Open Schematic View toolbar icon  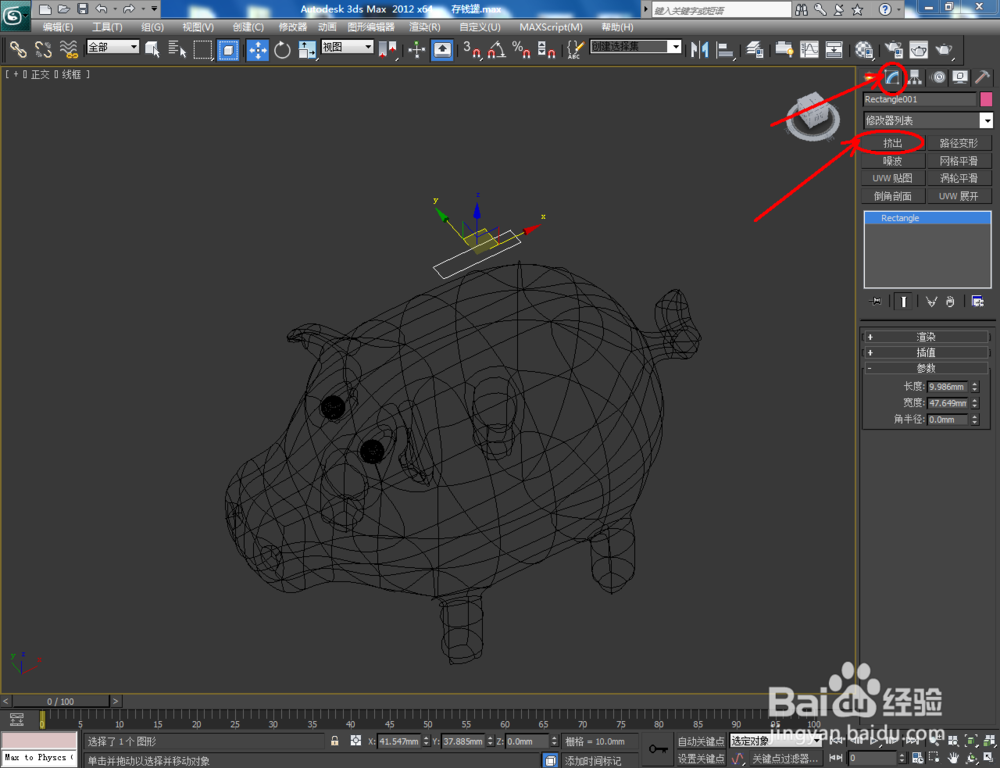pyautogui.click(x=834, y=49)
